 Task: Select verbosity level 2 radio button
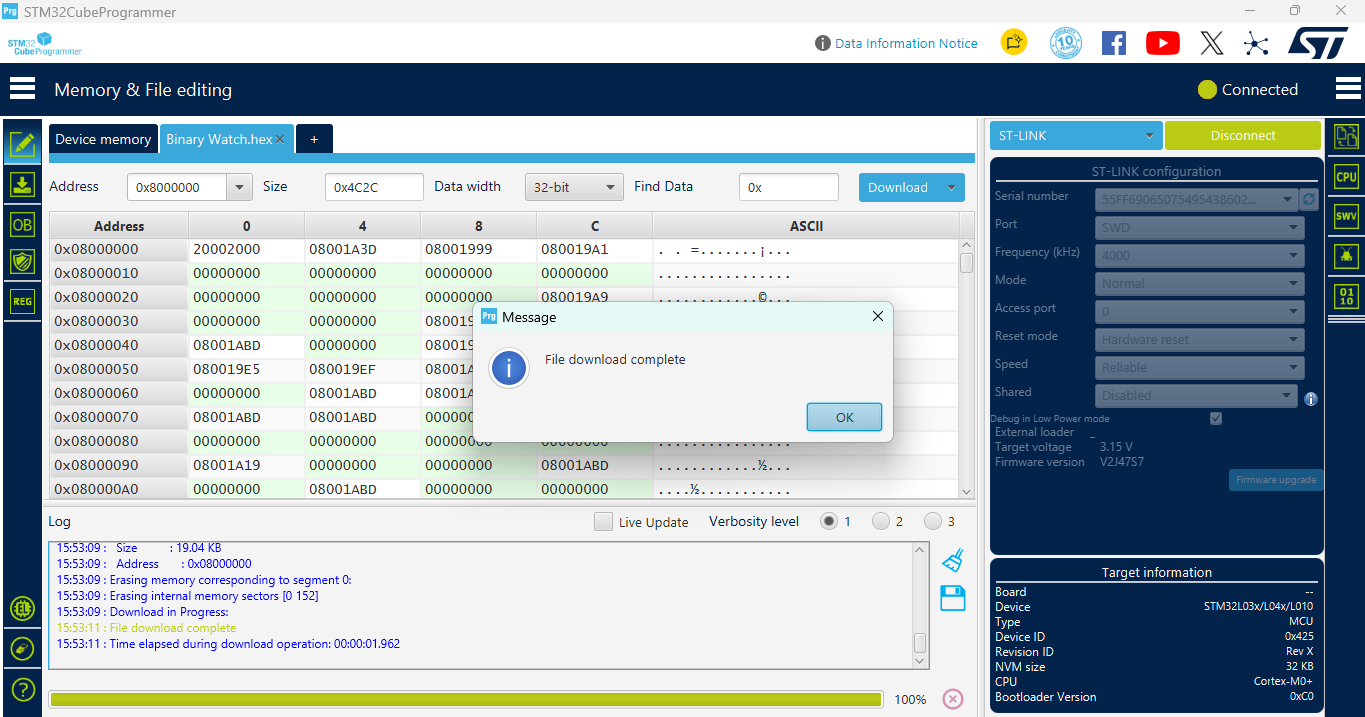[x=881, y=521]
